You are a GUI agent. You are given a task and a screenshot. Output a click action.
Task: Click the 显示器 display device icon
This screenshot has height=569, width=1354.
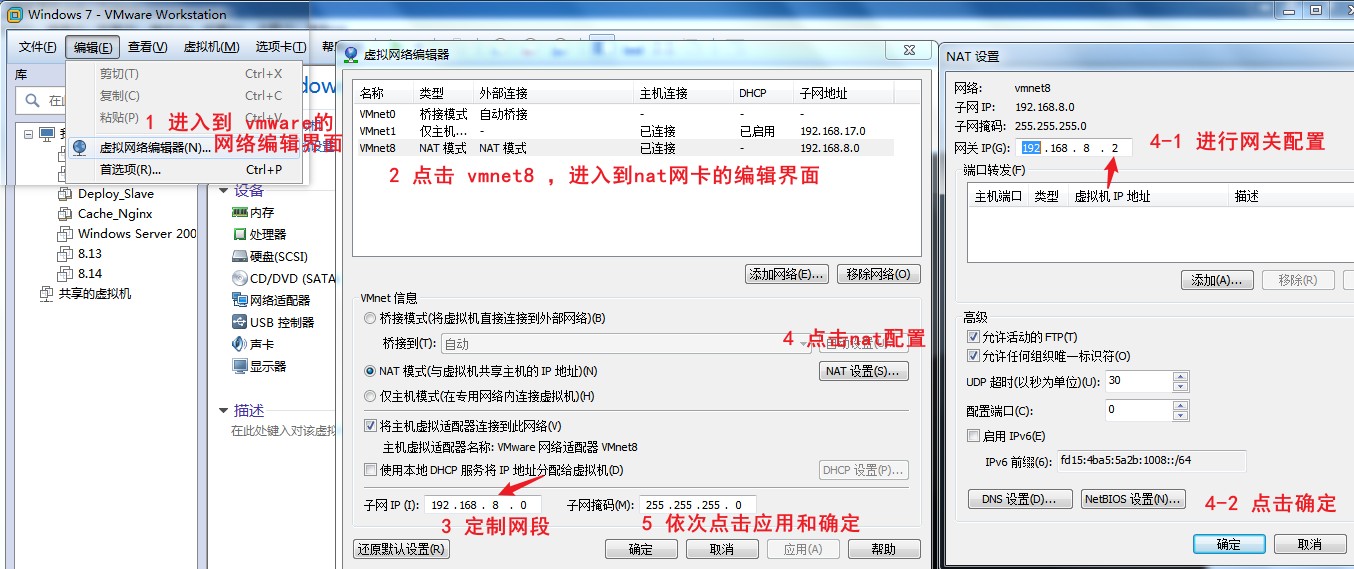[x=240, y=366]
